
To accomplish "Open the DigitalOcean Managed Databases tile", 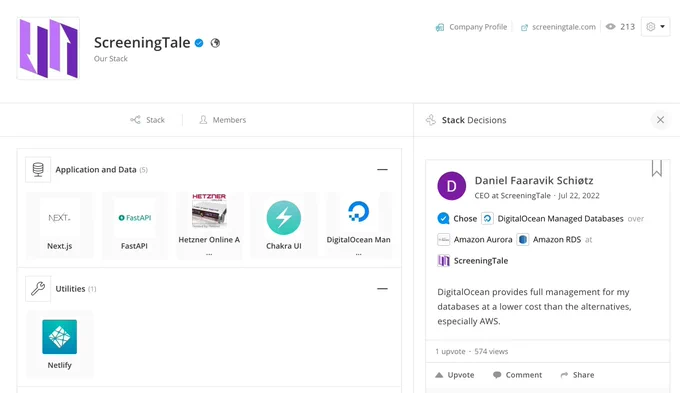I will pyautogui.click(x=359, y=226).
